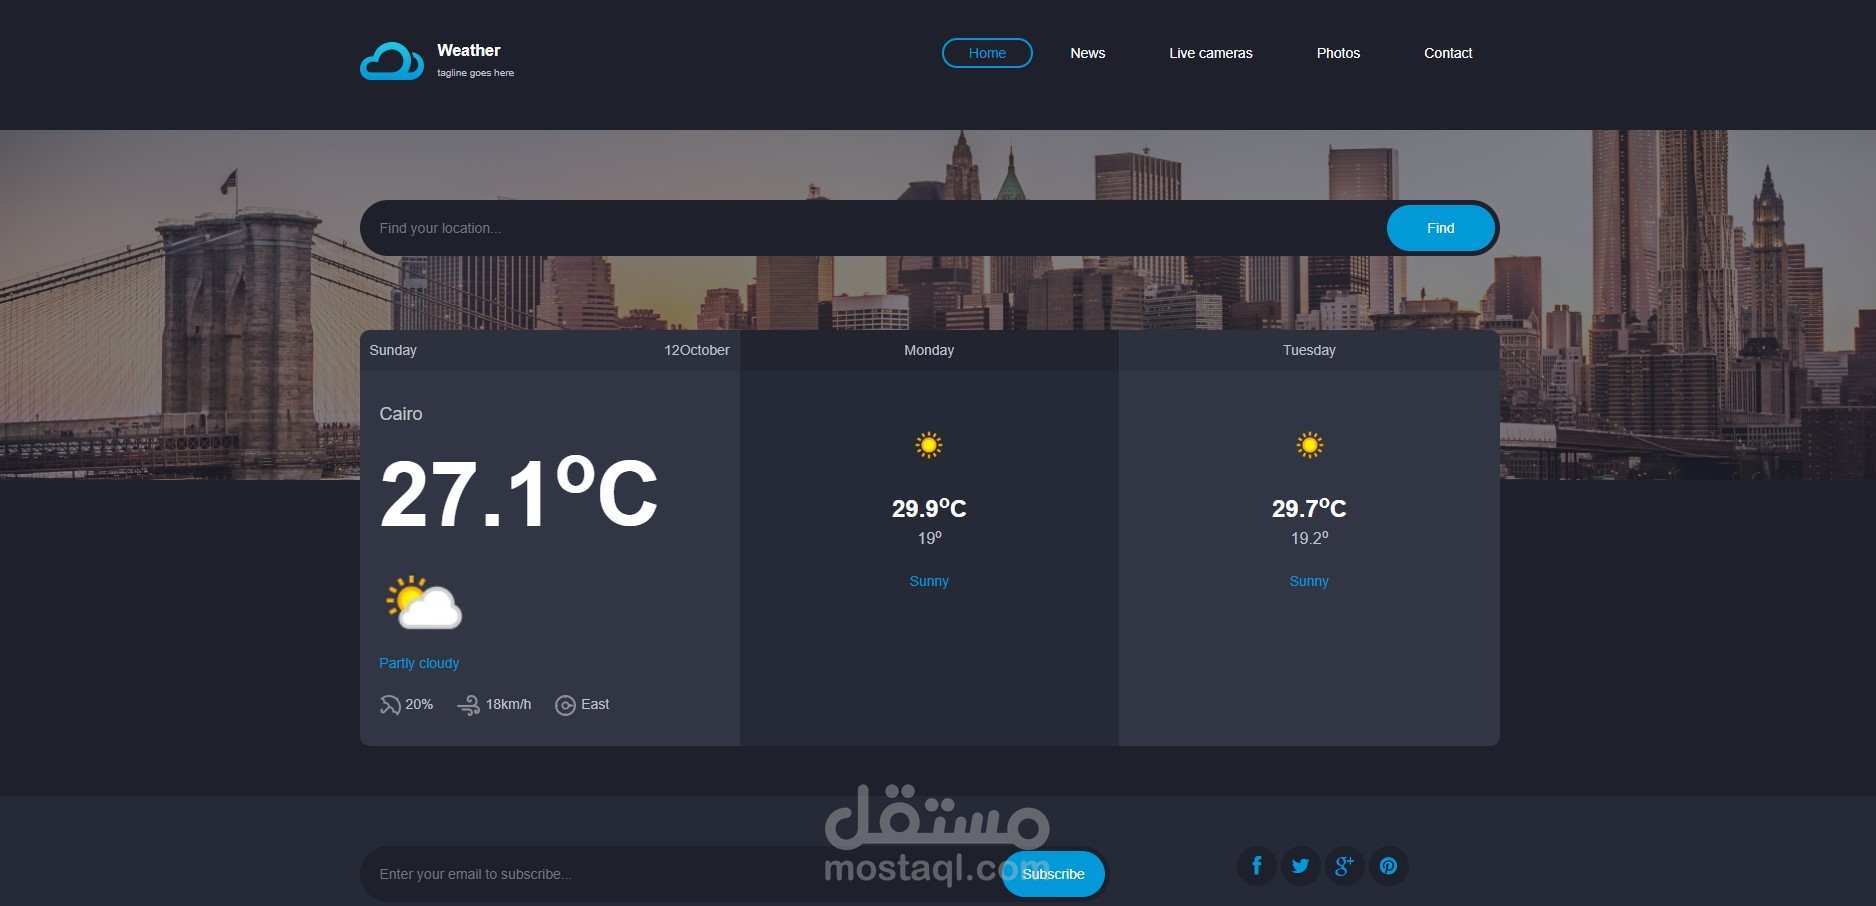Open the Twitter social icon
The height and width of the screenshot is (906, 1876).
(x=1300, y=866)
